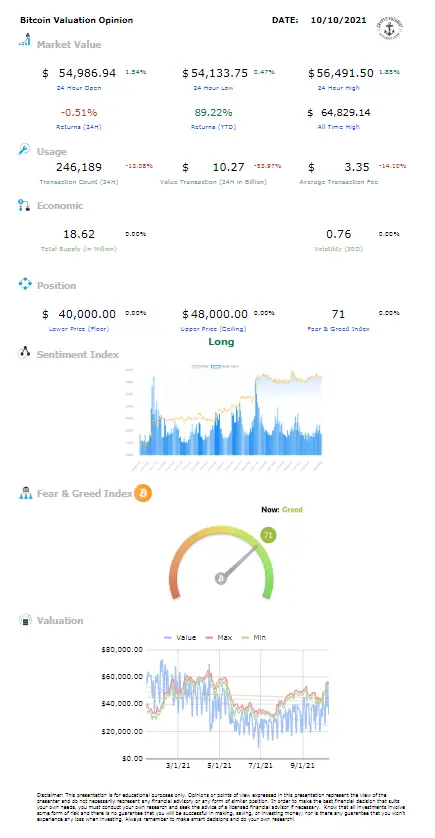Click the Disclaimer paragraph

pos(221,807)
